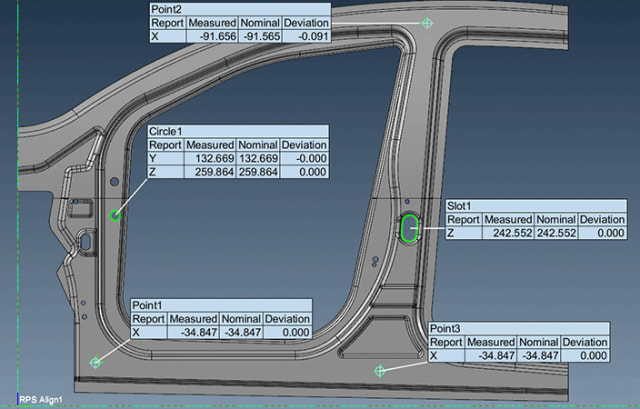This screenshot has width=640, height=409.
Task: Click the Point2 Measured column header
Action: click(x=212, y=22)
